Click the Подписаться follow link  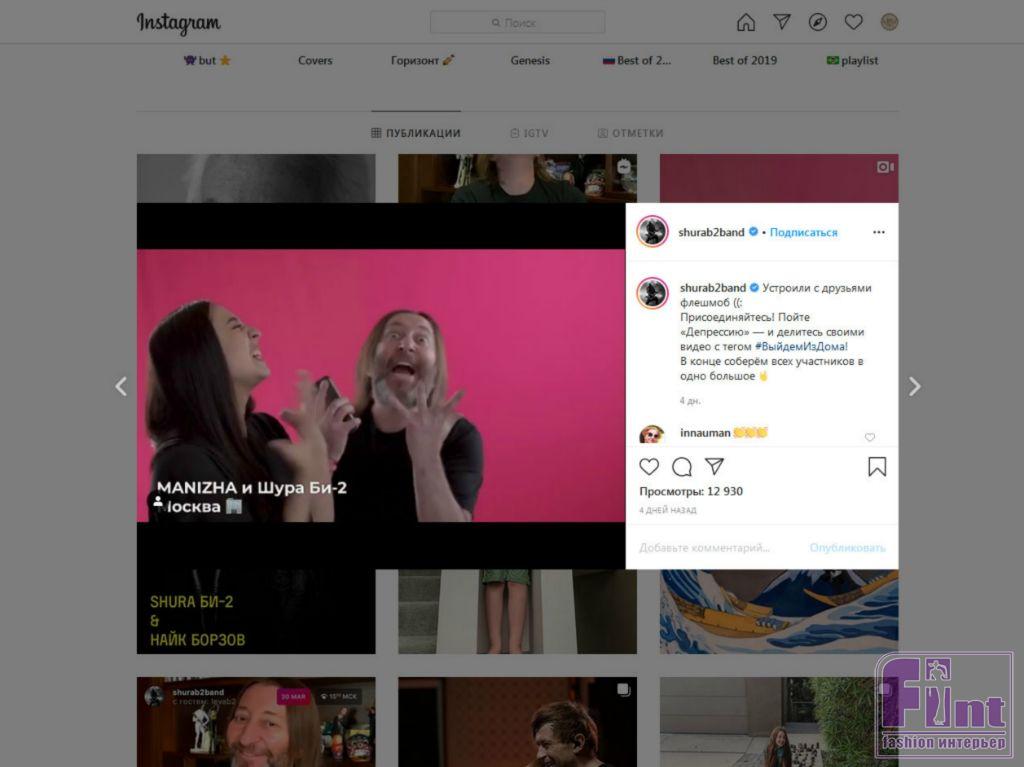(803, 232)
